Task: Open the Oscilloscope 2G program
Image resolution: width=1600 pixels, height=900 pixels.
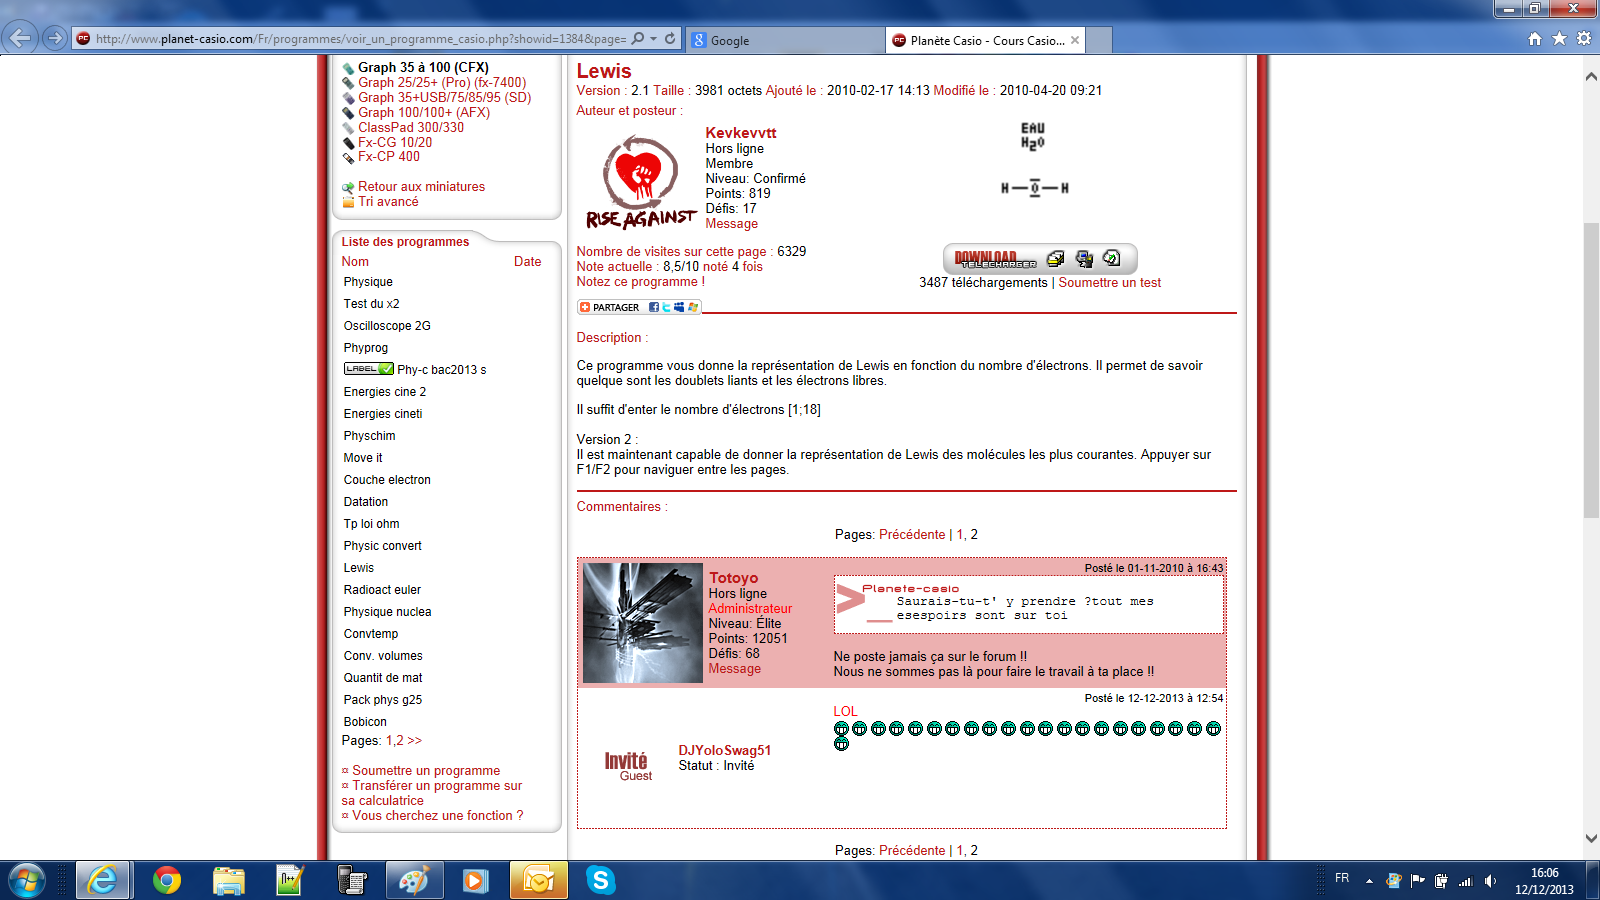Action: pyautogui.click(x=387, y=326)
